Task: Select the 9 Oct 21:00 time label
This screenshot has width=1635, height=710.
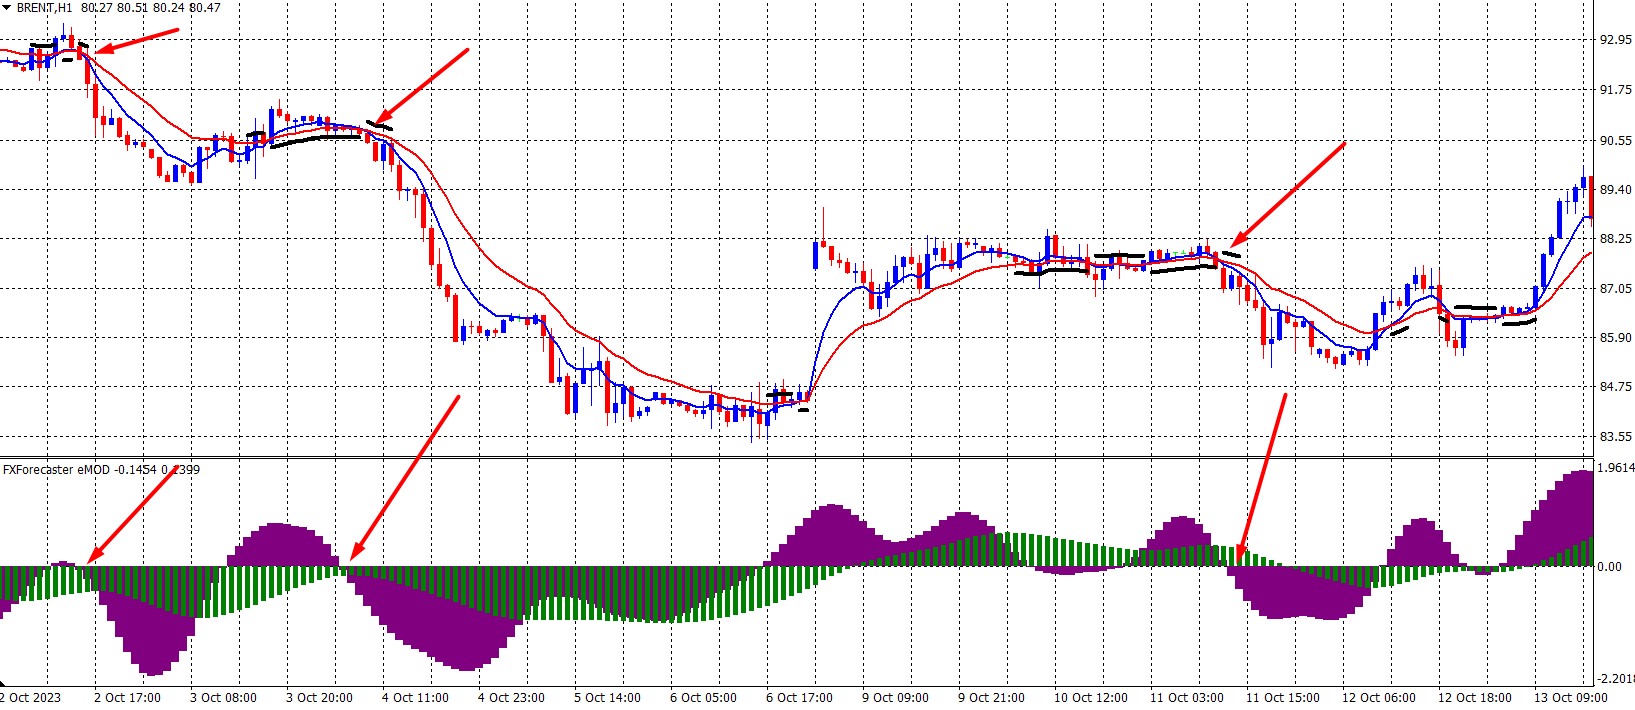Action: pyautogui.click(x=991, y=698)
